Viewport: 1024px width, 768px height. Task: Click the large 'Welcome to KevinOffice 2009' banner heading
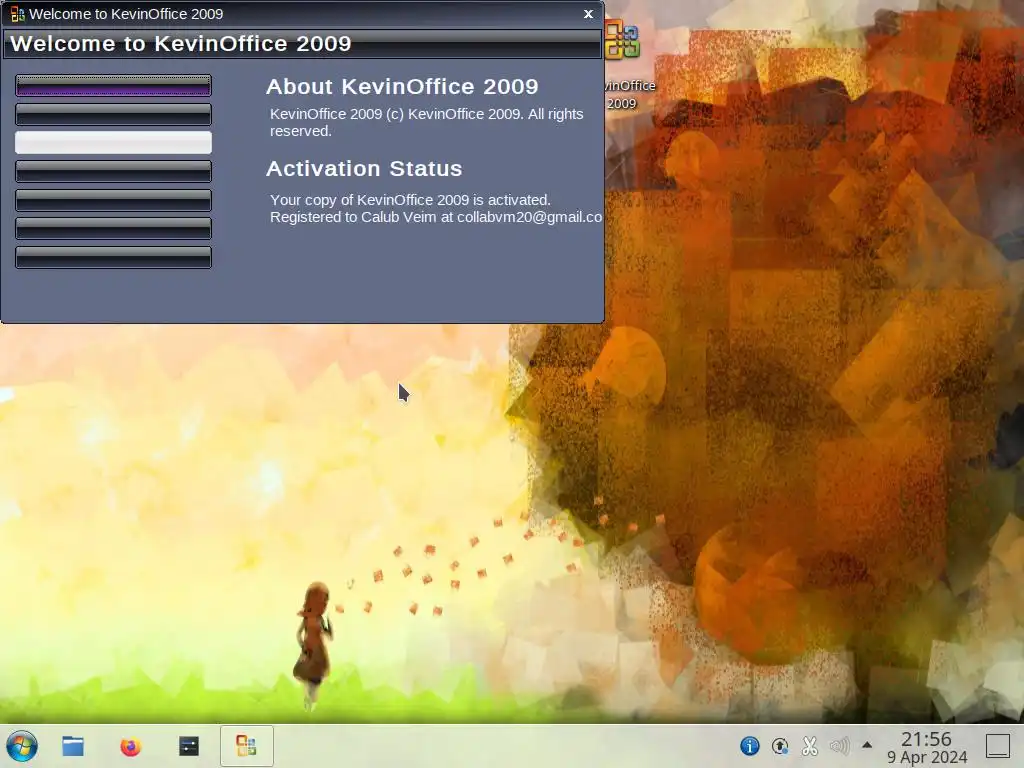(x=181, y=43)
